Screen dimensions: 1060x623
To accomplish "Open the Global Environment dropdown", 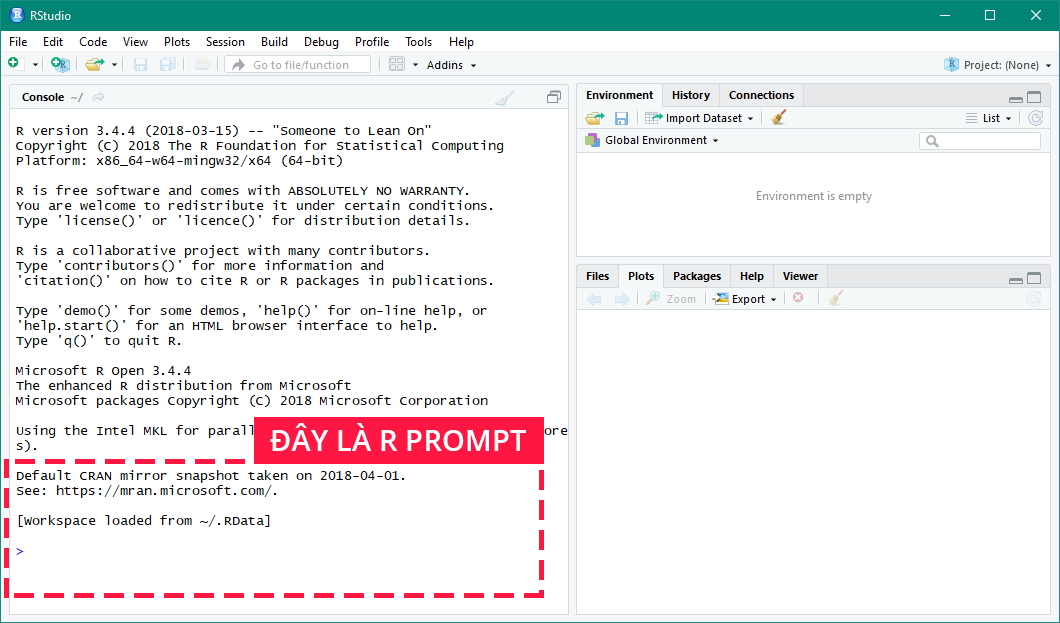I will [x=660, y=140].
